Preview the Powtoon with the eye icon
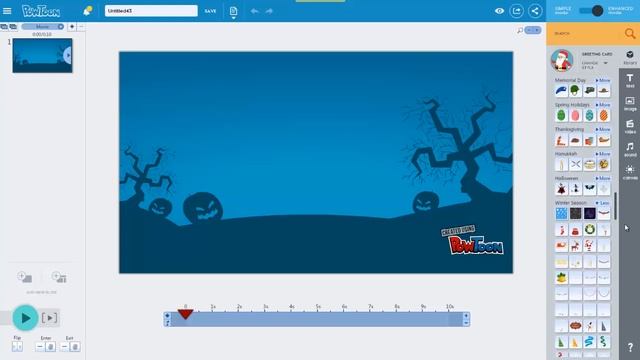640x360 pixels. [499, 11]
